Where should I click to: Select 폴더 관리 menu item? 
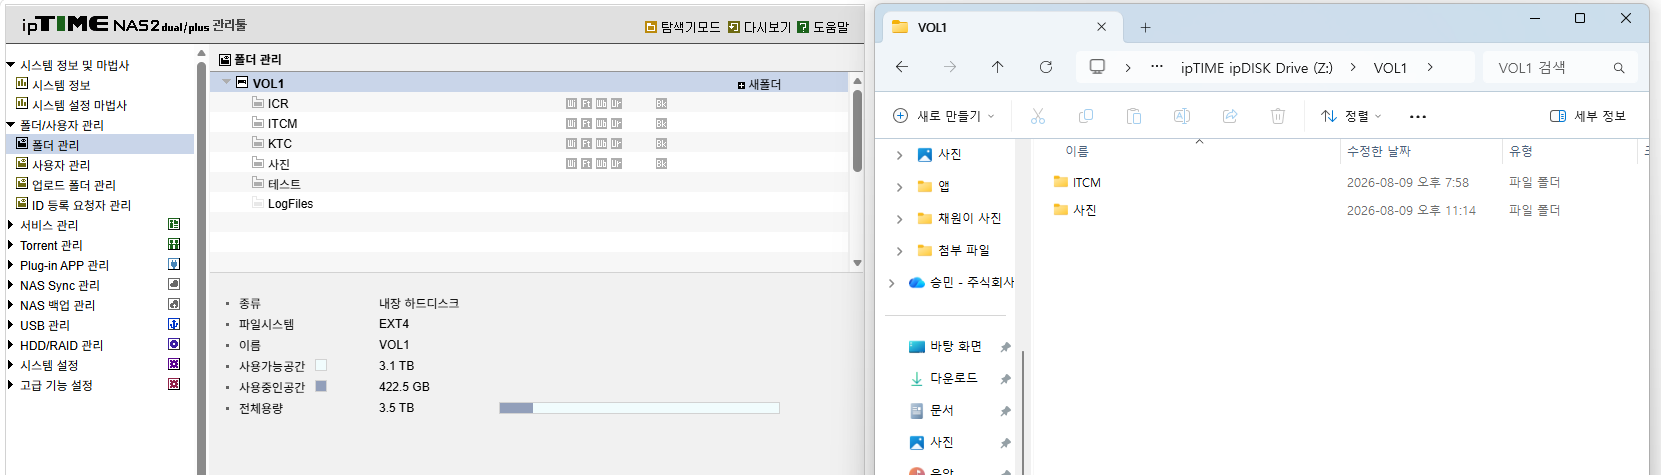coord(55,145)
